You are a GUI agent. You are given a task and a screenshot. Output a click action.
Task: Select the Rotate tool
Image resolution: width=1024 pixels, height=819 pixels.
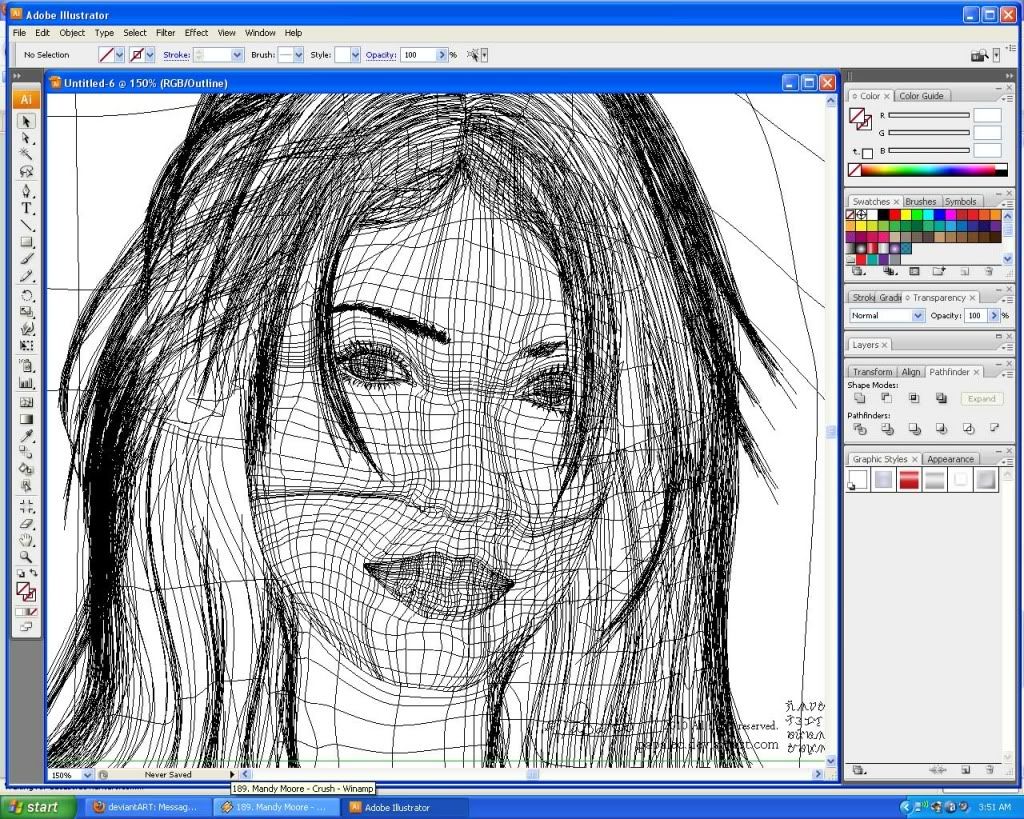[x=26, y=295]
